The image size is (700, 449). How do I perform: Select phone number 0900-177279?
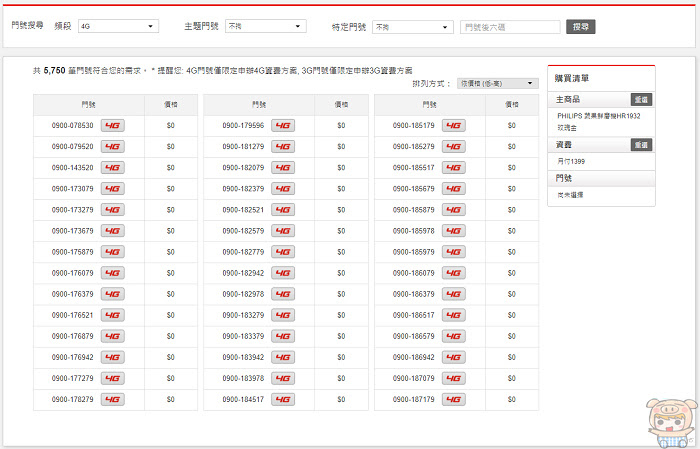tap(72, 378)
